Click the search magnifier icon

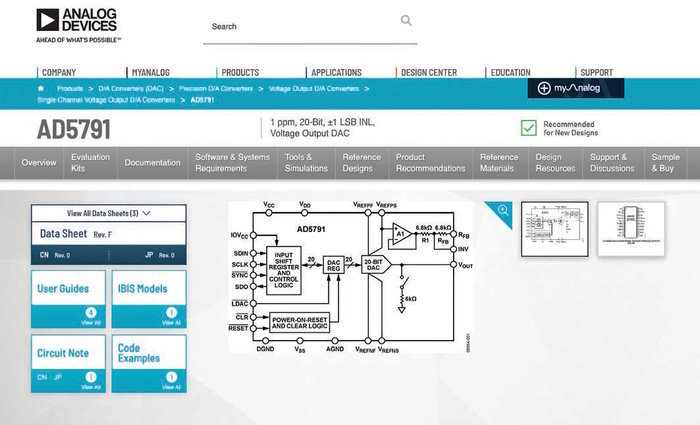406,20
